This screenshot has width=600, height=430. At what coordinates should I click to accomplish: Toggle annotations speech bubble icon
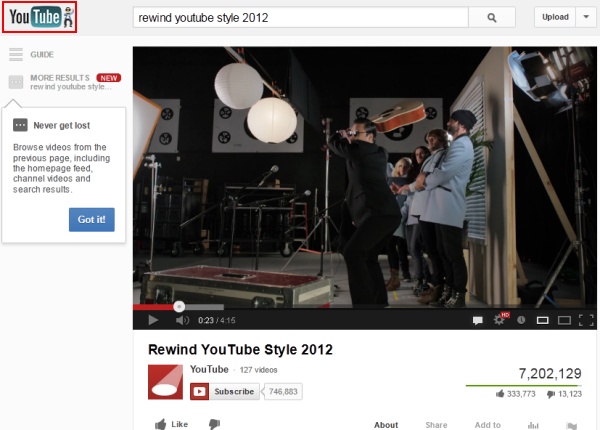(x=478, y=320)
